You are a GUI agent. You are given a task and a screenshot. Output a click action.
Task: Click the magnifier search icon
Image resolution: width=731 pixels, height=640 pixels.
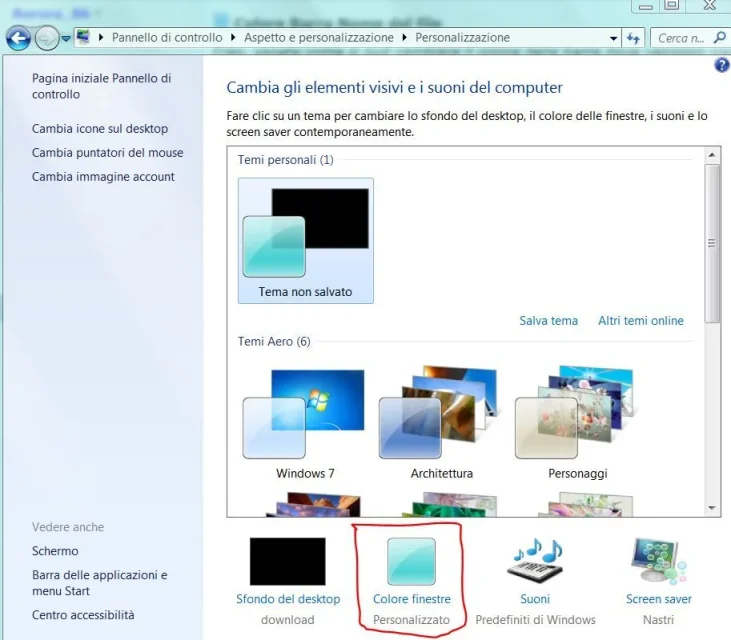[720, 37]
